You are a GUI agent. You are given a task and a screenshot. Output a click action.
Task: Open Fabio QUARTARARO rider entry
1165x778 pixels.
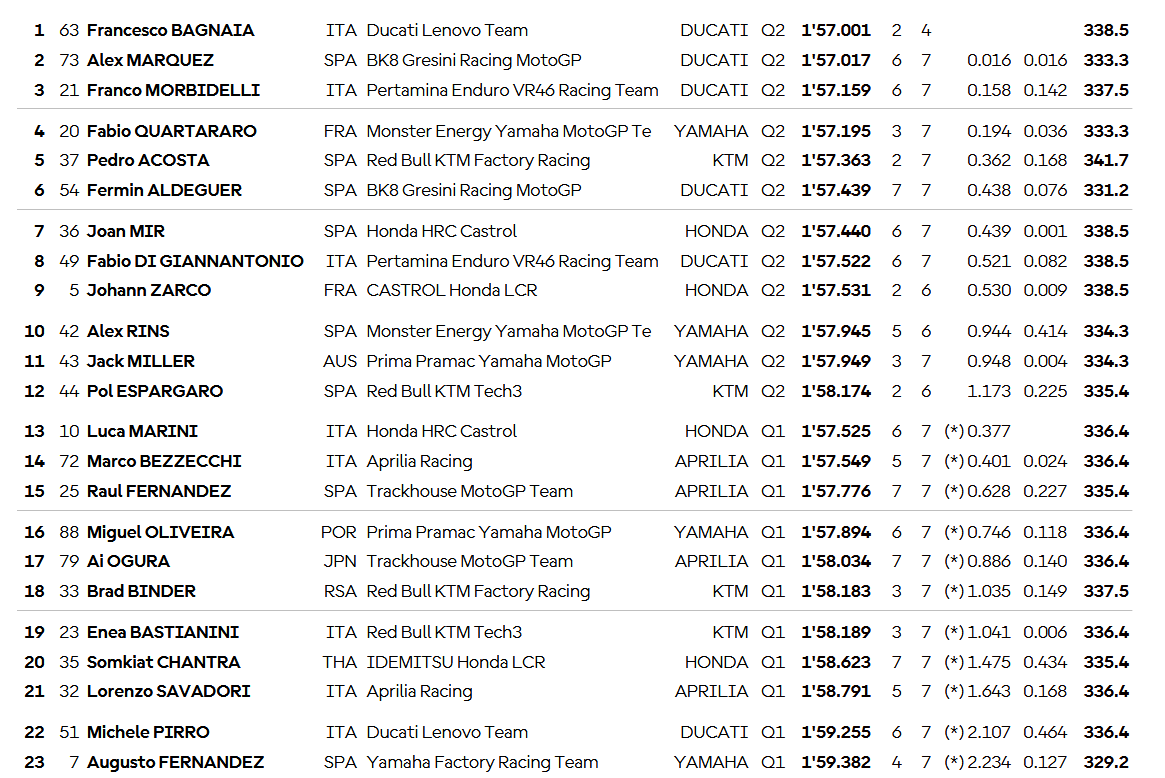(171, 131)
